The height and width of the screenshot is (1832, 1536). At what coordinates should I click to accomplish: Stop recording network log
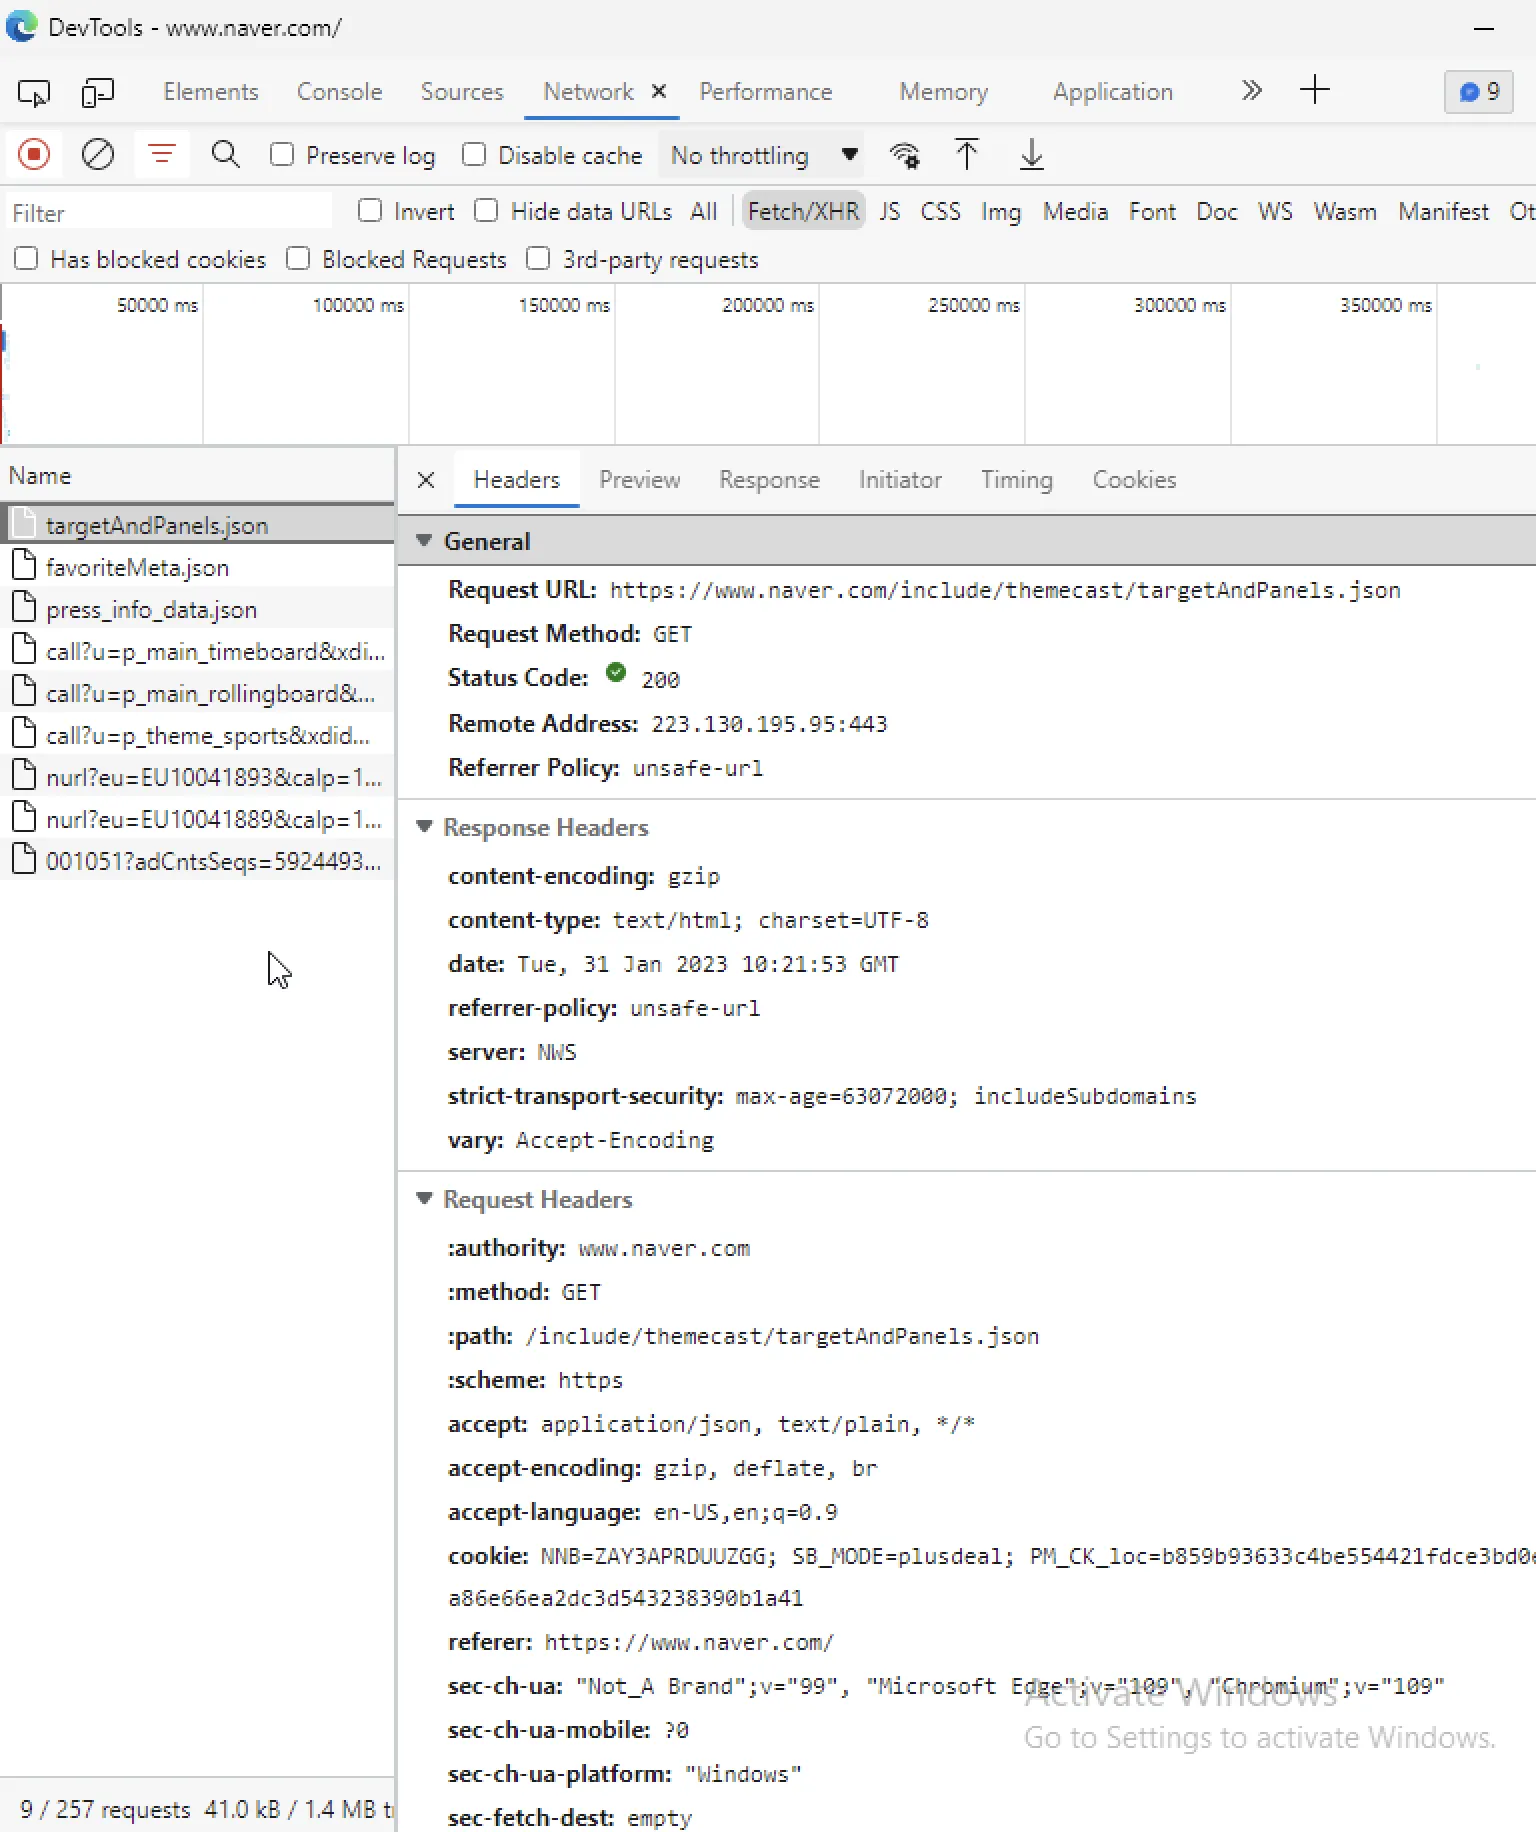(34, 155)
